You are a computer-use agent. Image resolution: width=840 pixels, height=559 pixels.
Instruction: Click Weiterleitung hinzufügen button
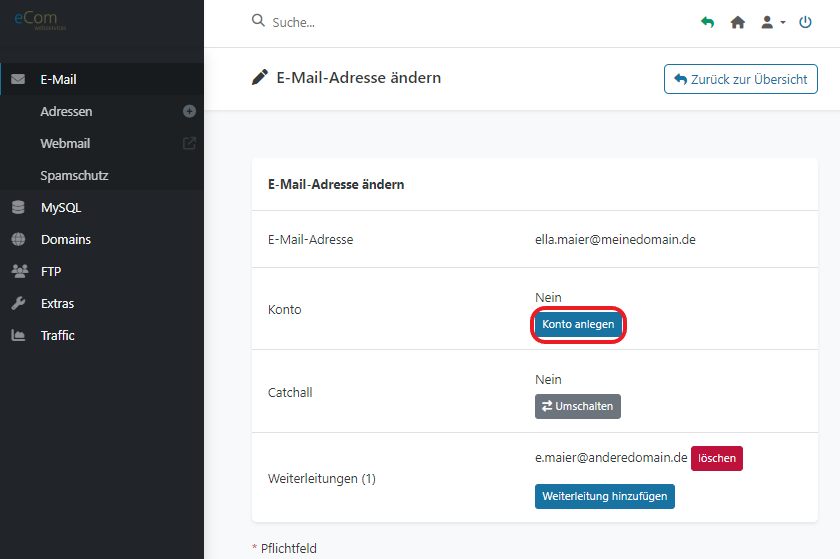pyautogui.click(x=605, y=496)
